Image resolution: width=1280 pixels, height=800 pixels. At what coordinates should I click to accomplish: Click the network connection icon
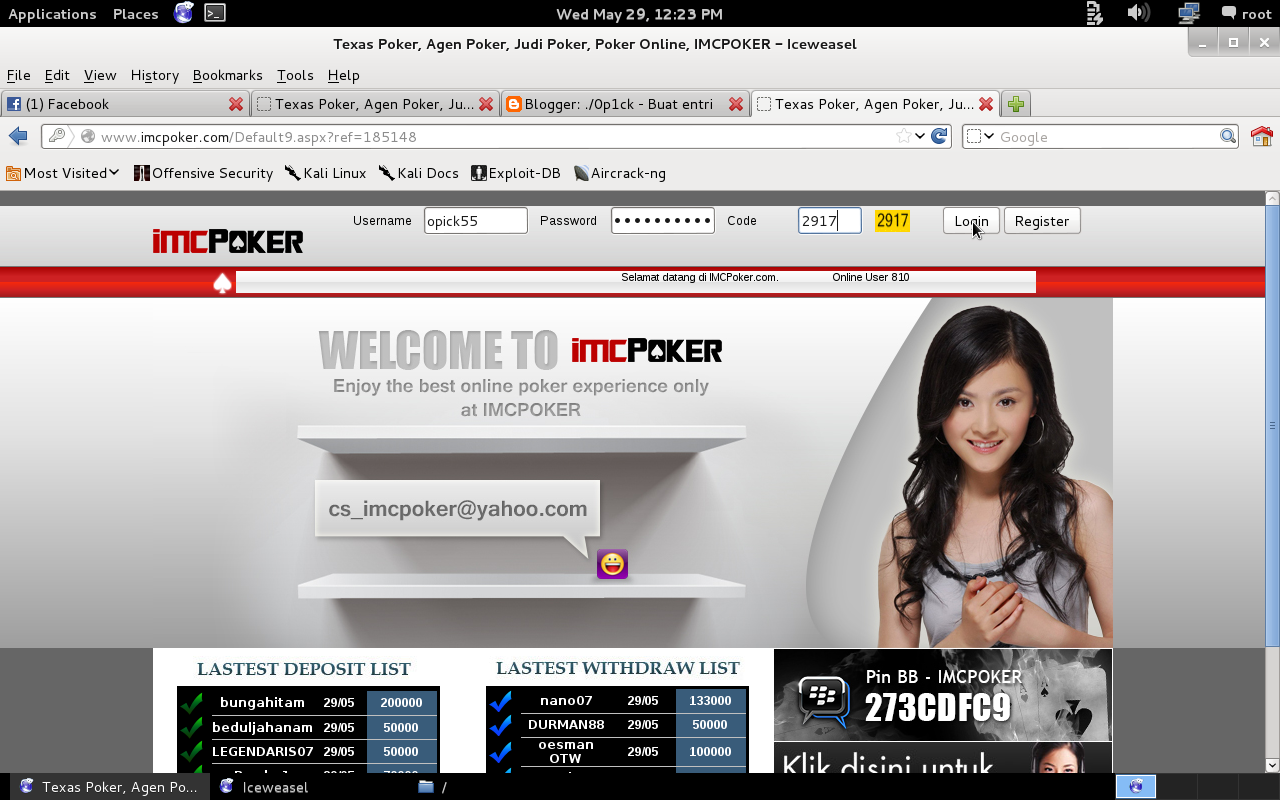point(1188,13)
